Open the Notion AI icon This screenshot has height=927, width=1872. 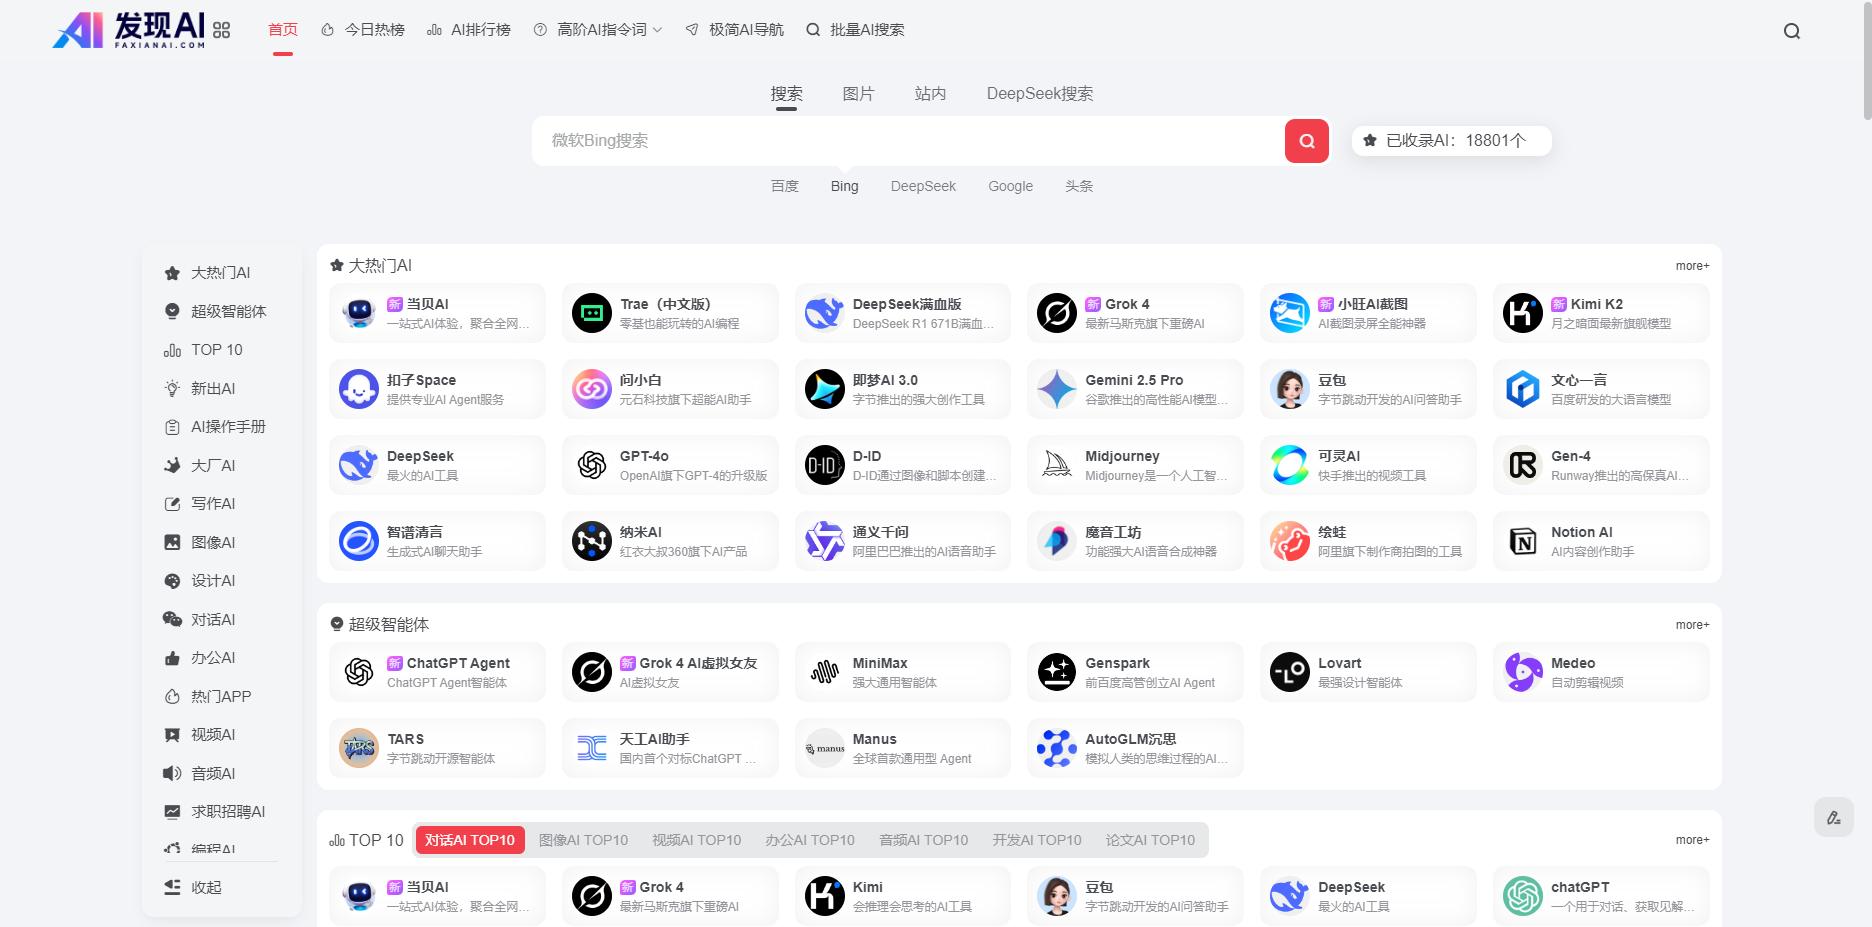click(1523, 541)
